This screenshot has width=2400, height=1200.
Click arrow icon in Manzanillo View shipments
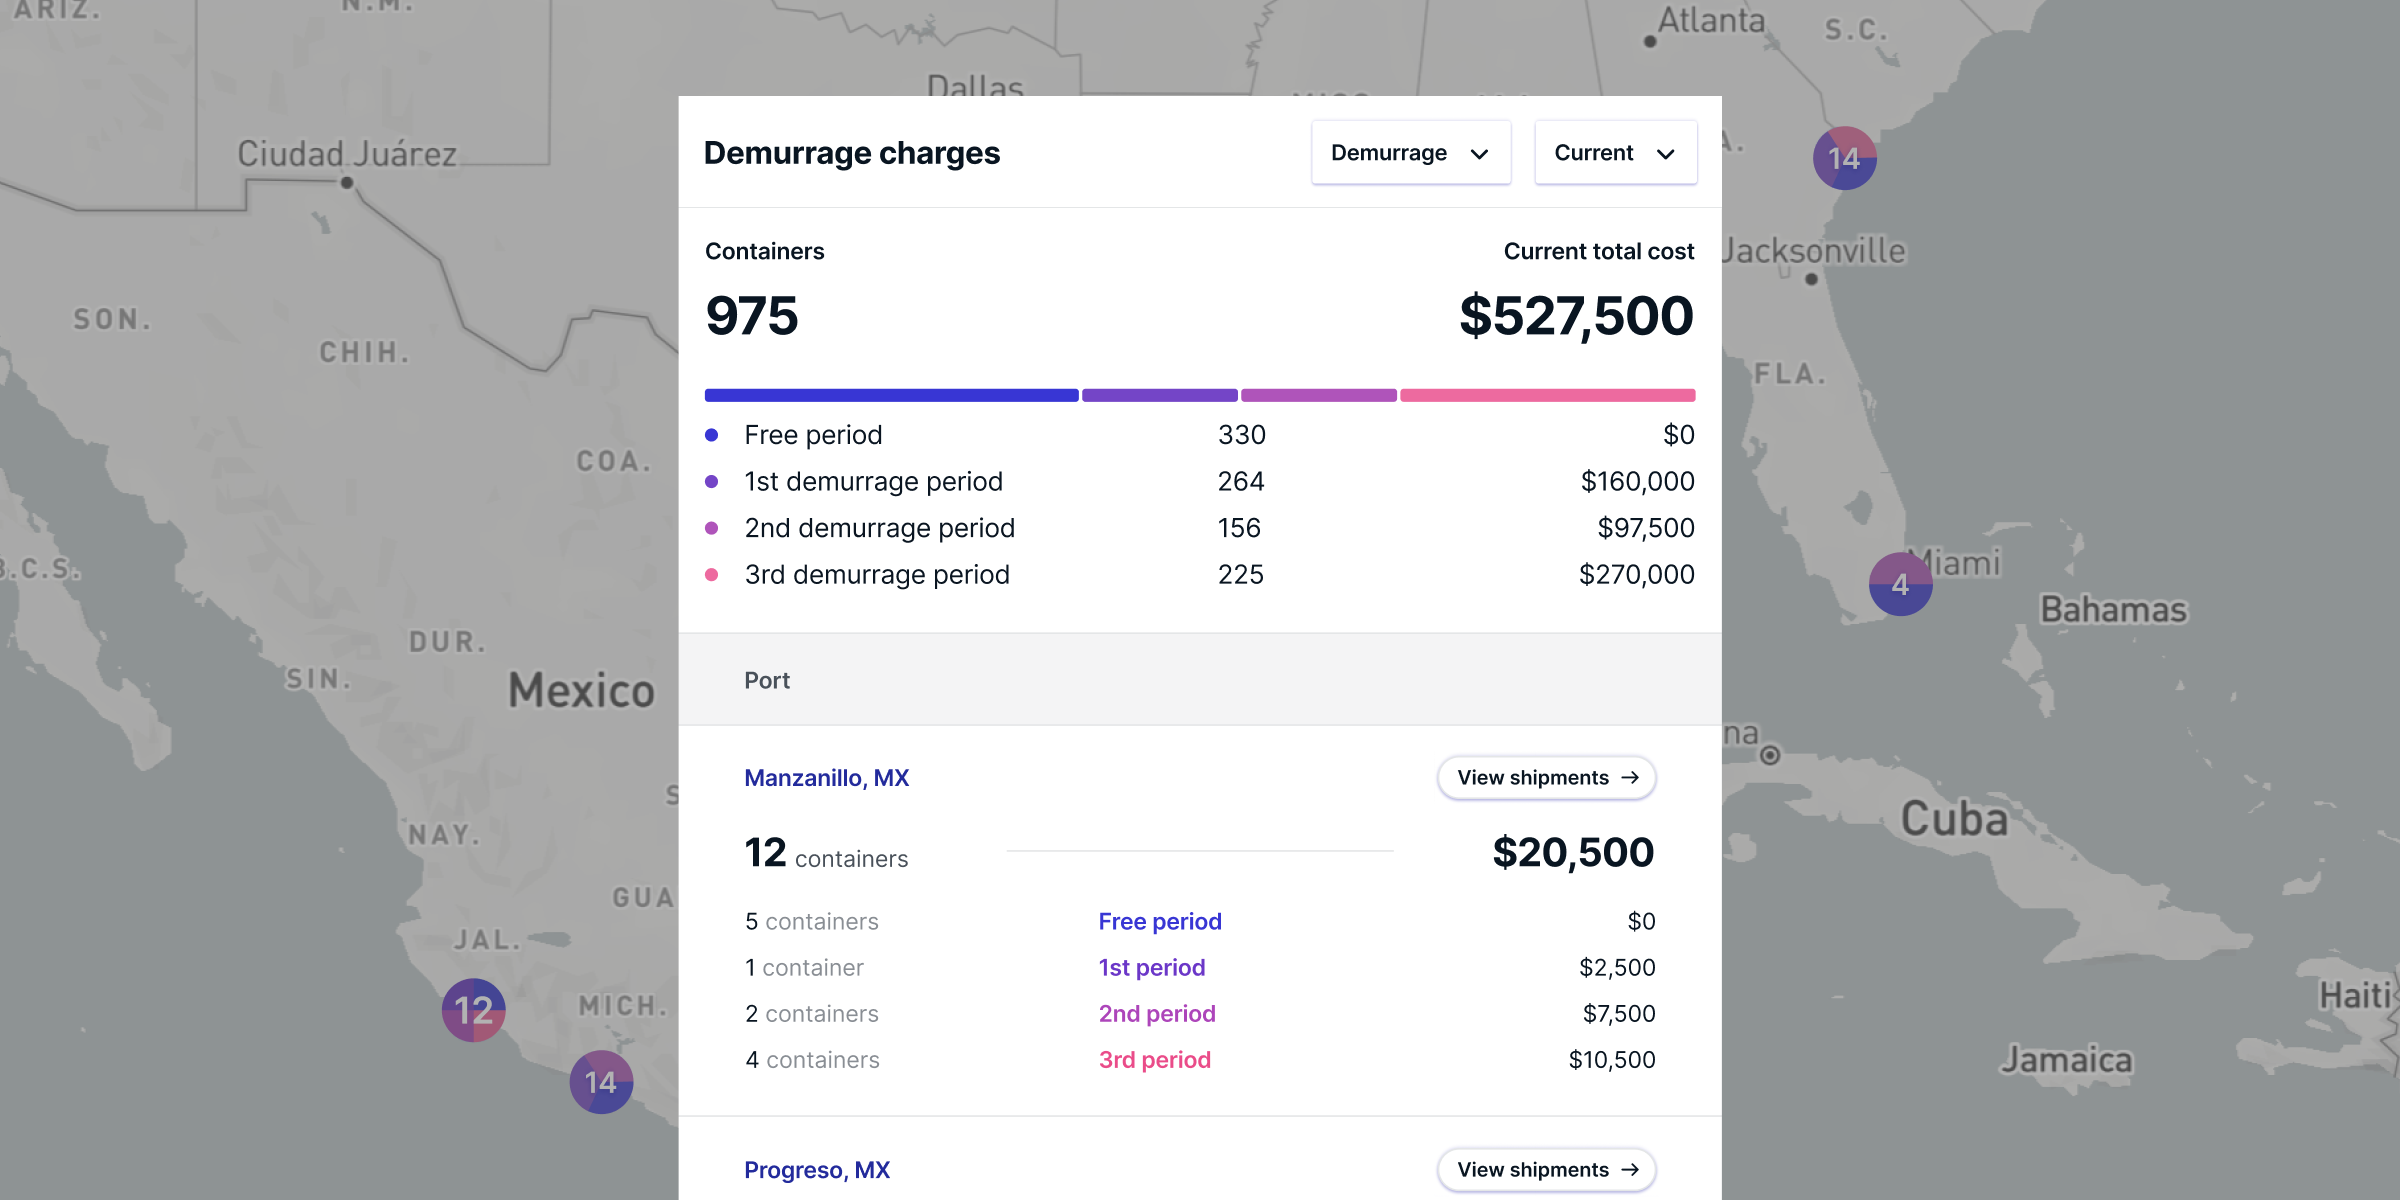pyautogui.click(x=1630, y=777)
